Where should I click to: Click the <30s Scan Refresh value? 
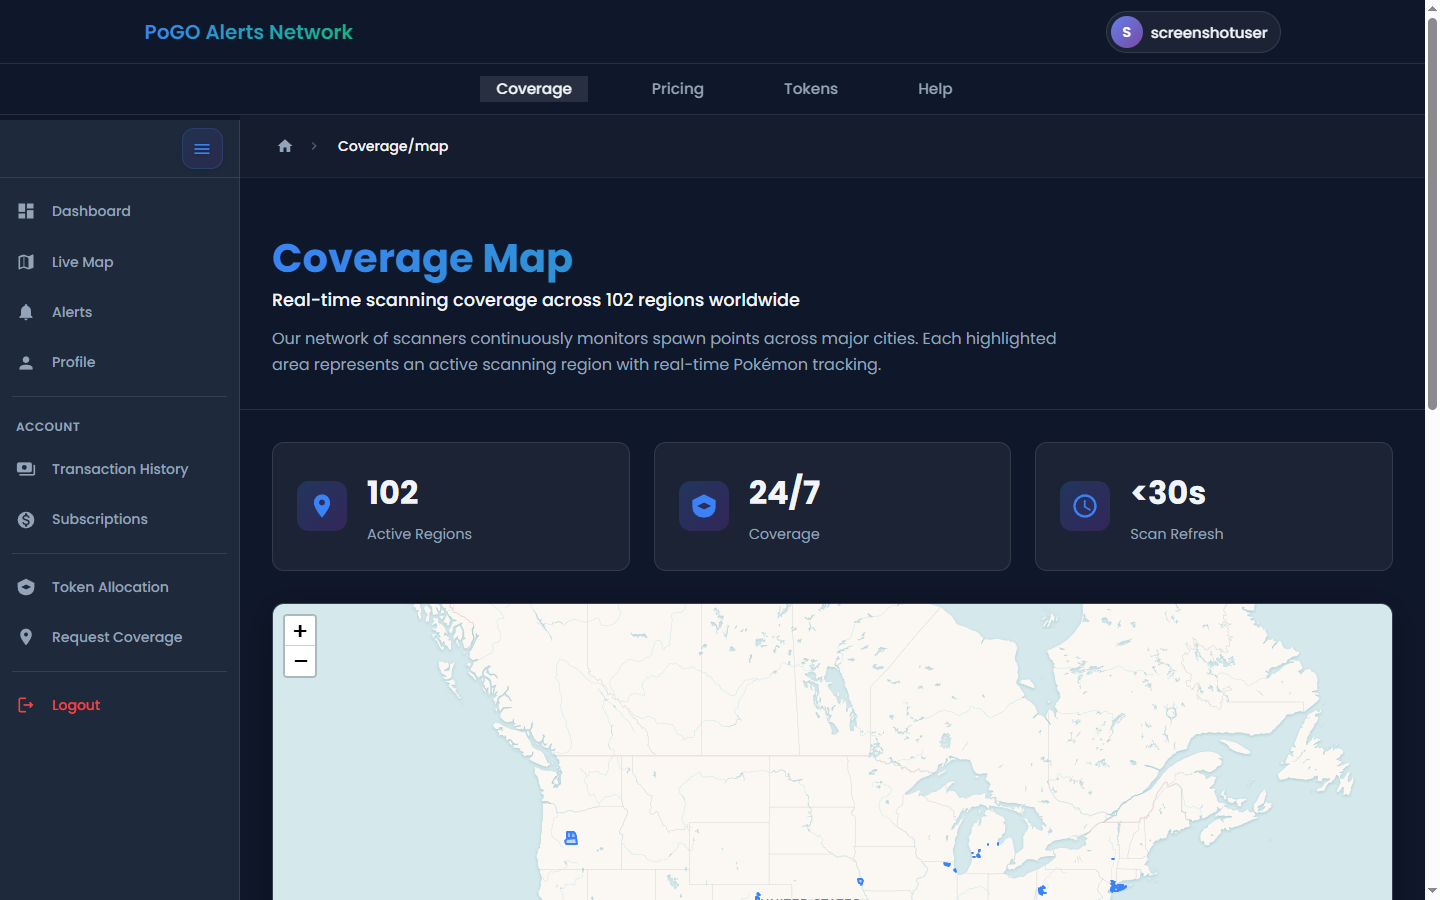(x=1168, y=492)
